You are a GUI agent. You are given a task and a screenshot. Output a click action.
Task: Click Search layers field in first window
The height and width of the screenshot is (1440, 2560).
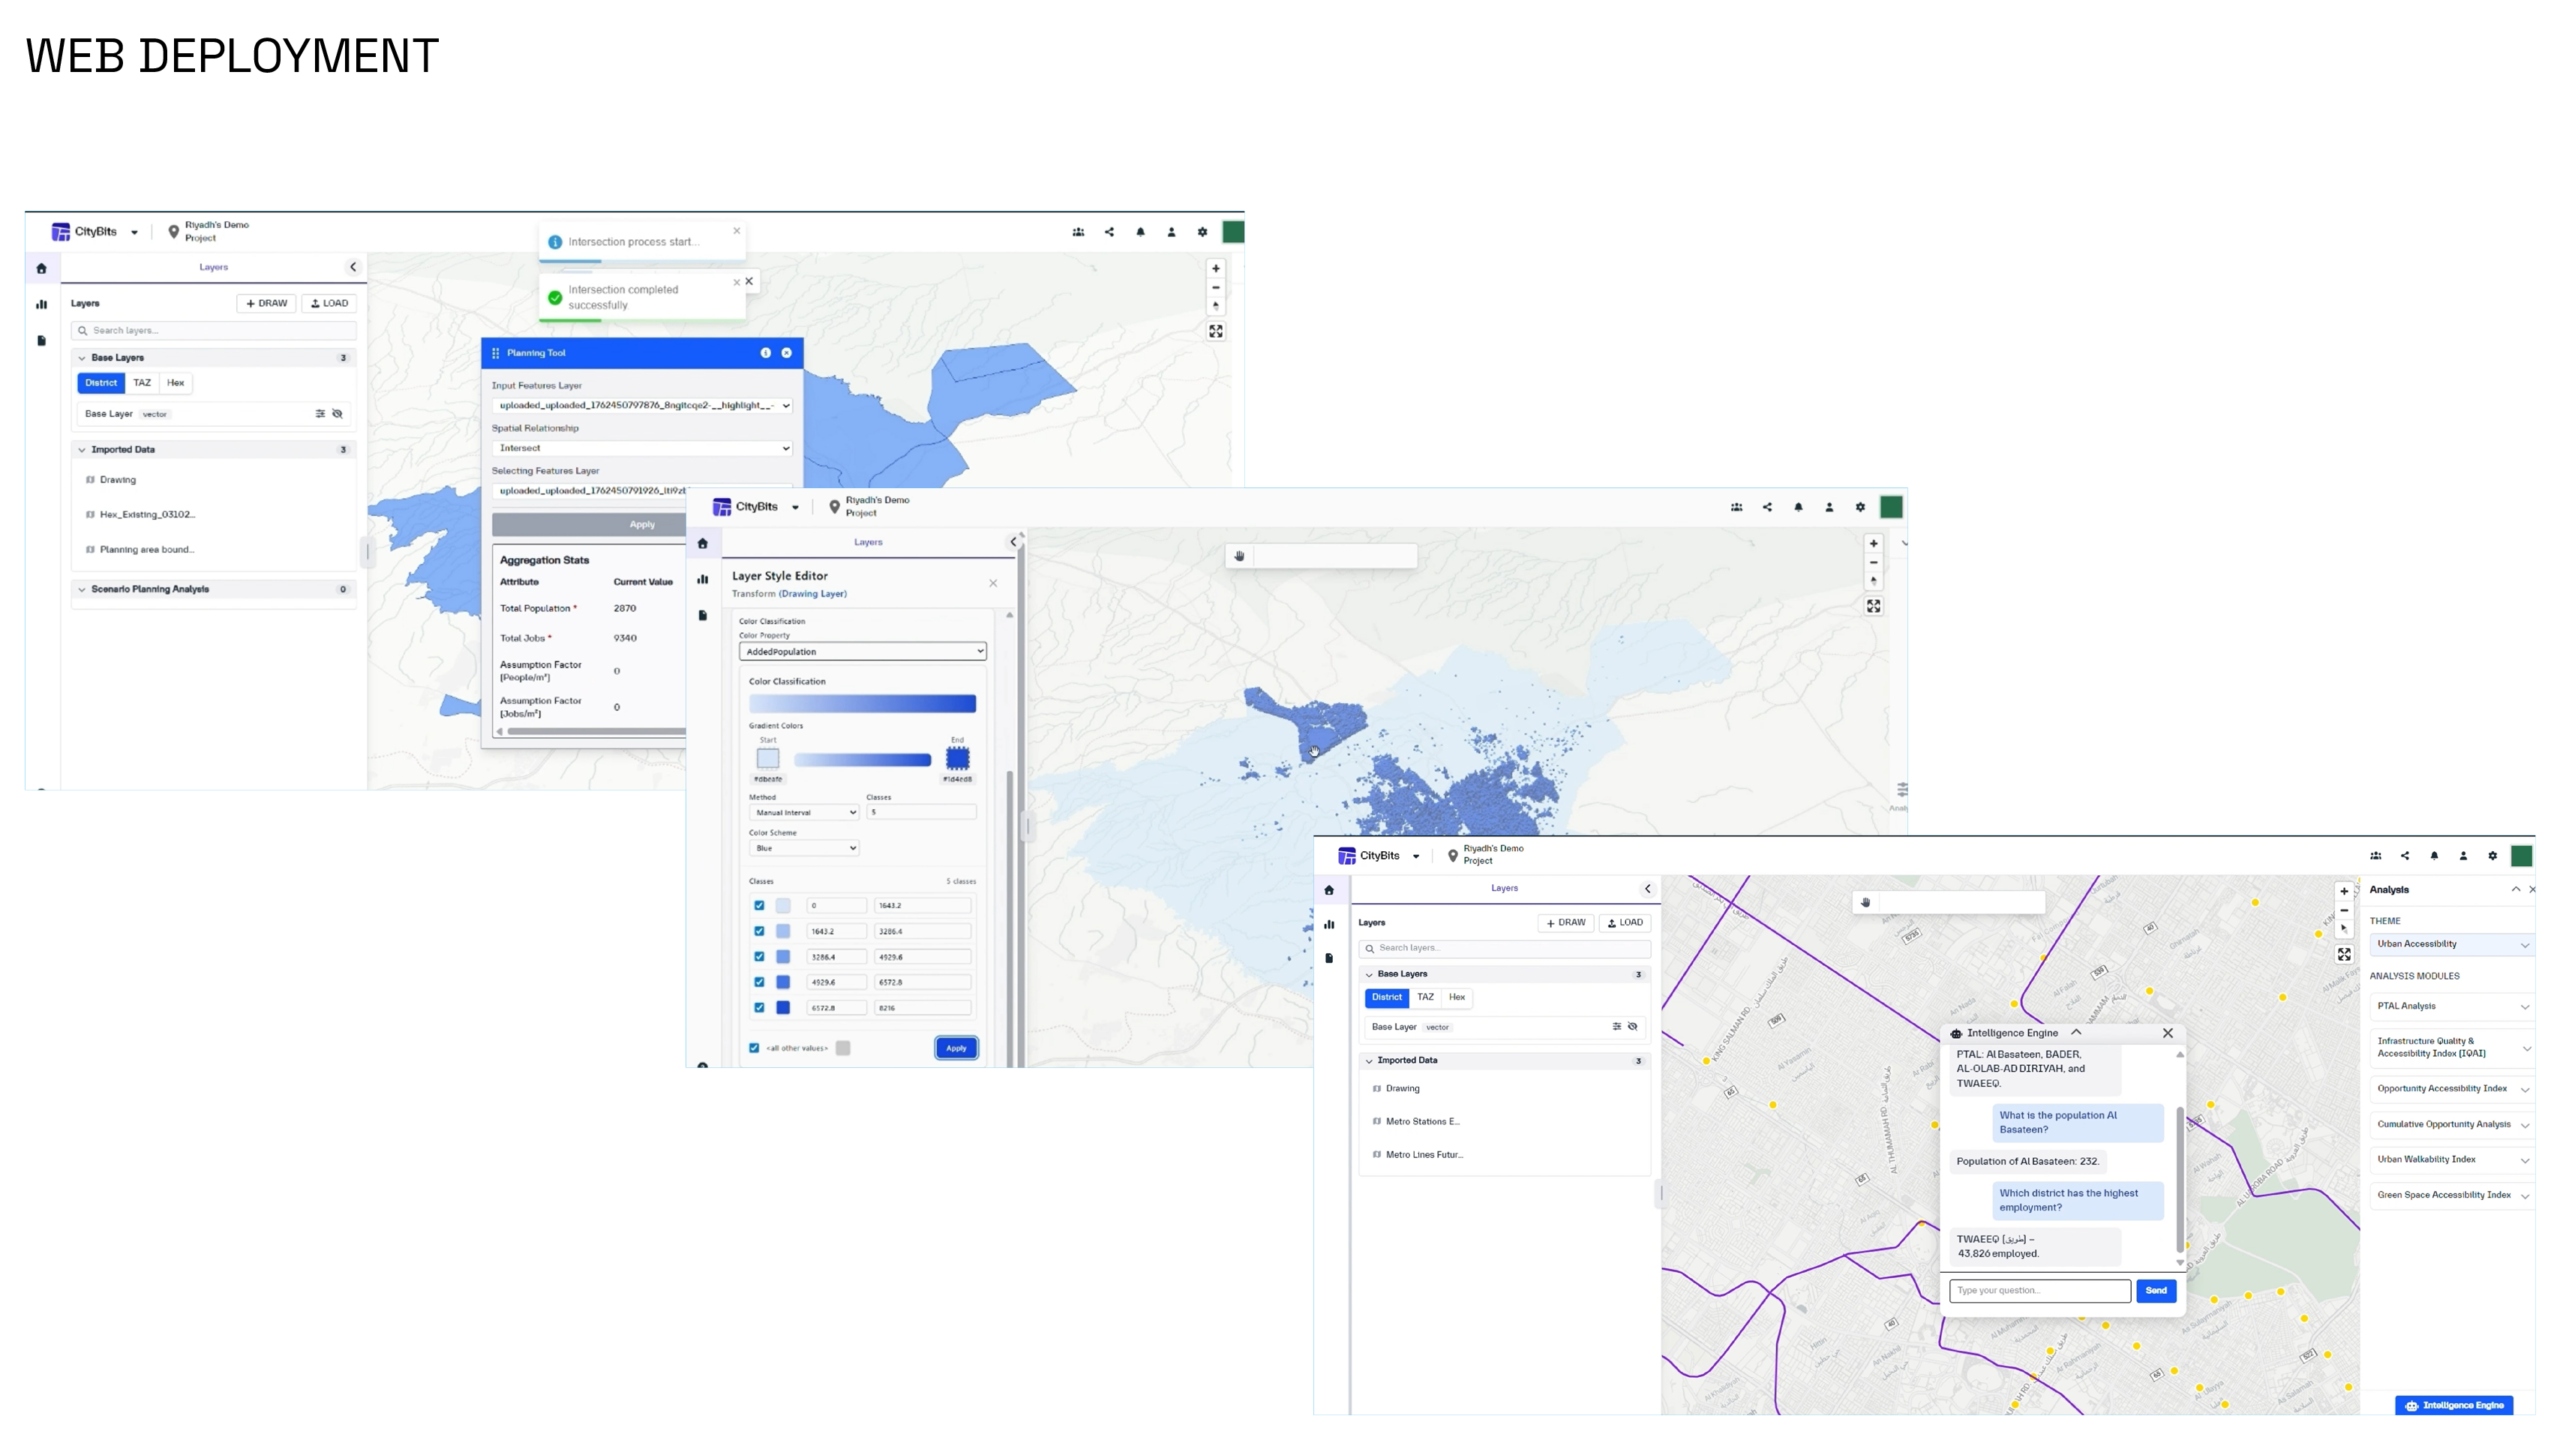coord(213,330)
